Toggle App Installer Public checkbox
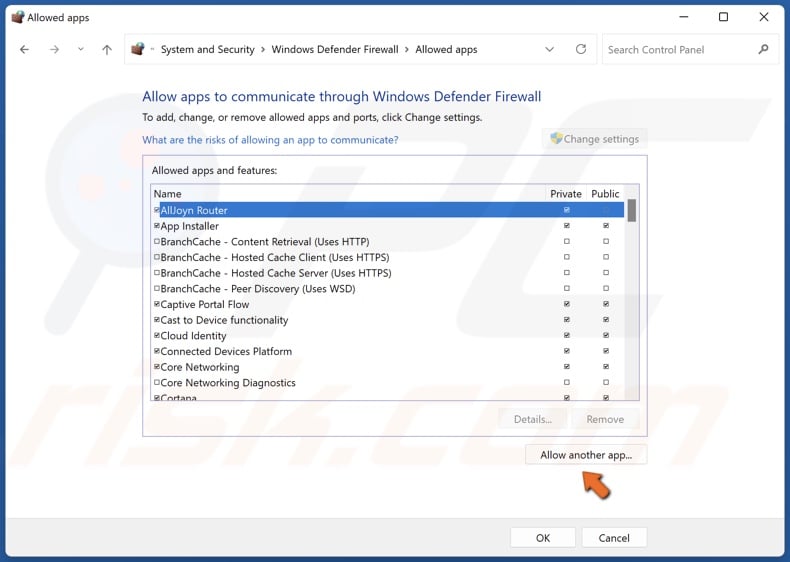The image size is (790, 562). (606, 225)
